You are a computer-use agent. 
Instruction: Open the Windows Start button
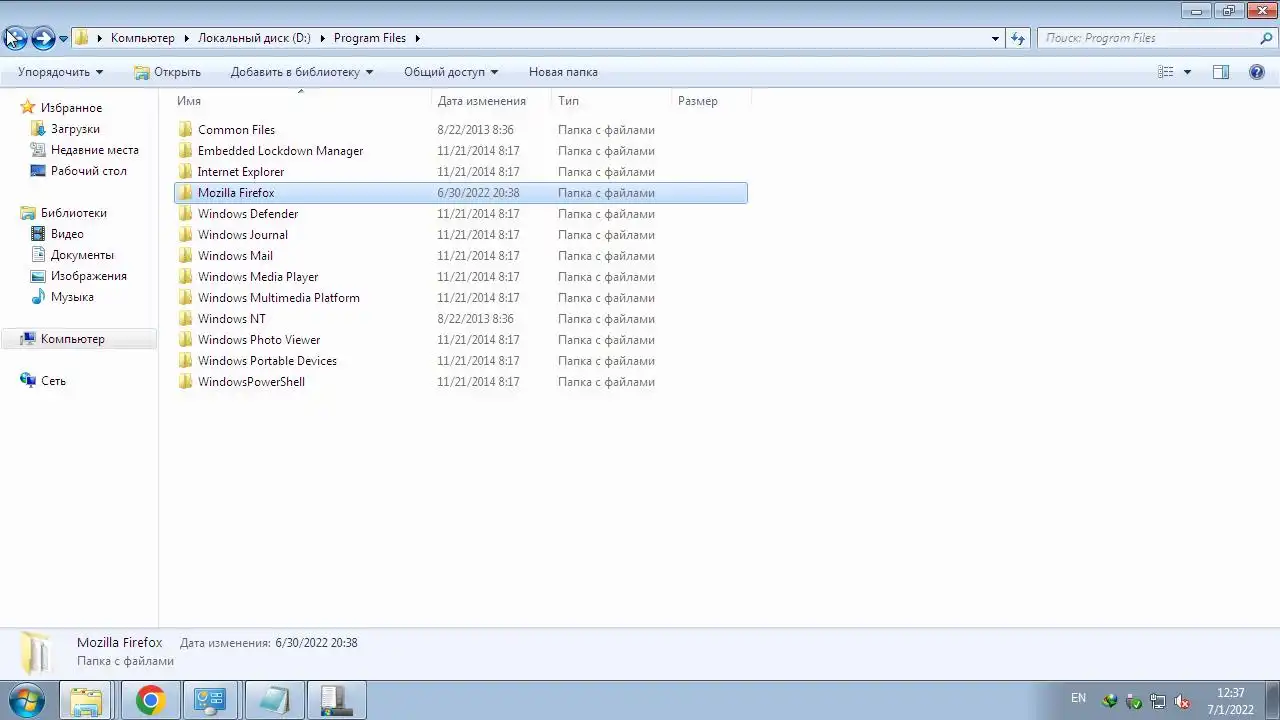click(x=26, y=700)
